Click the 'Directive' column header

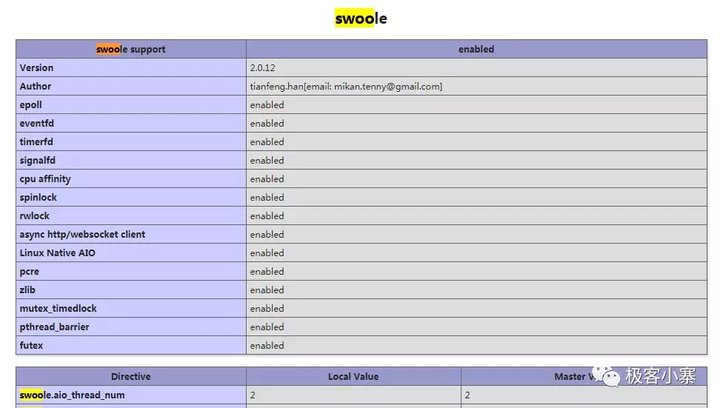[x=131, y=376]
